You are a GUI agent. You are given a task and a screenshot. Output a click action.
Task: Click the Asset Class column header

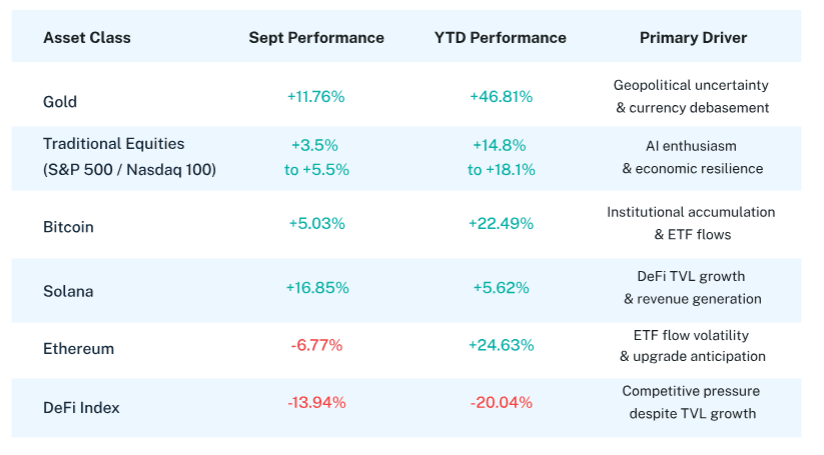87,38
